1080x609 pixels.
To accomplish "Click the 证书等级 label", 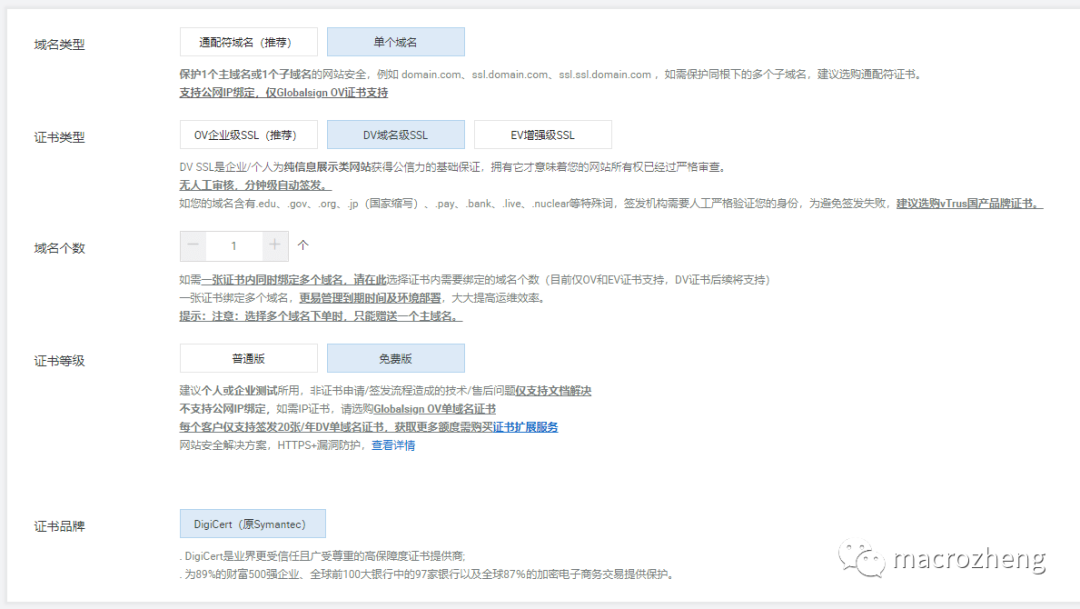I will pos(60,361).
